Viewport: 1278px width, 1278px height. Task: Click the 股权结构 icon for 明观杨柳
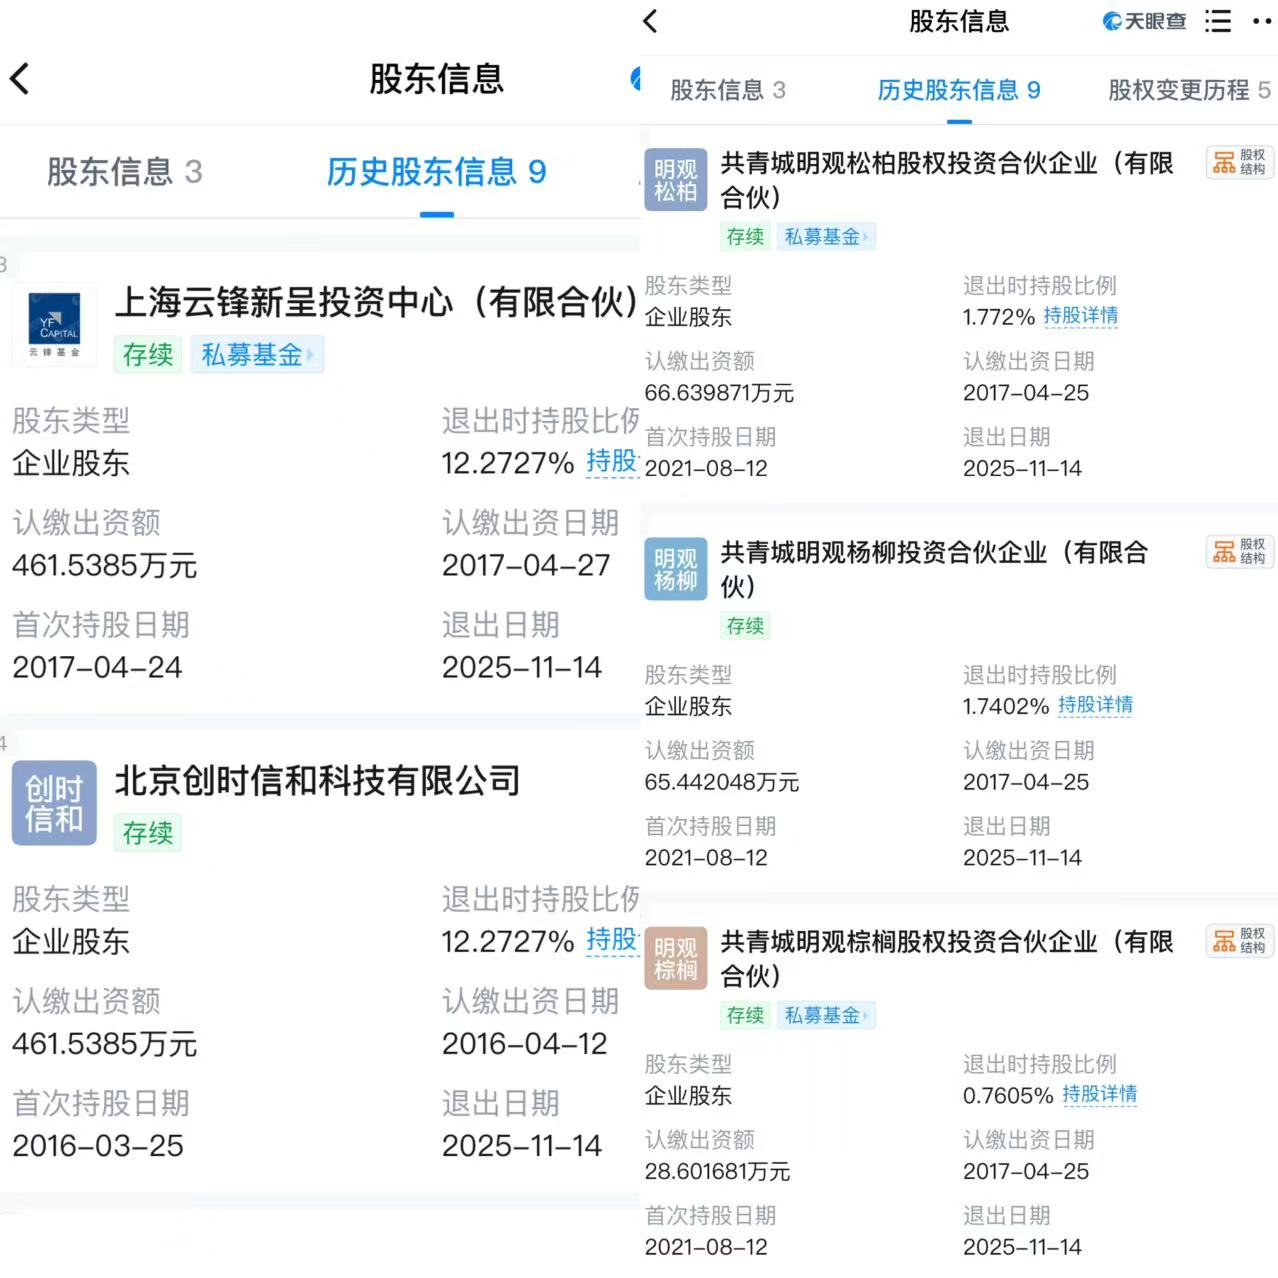tap(1239, 552)
